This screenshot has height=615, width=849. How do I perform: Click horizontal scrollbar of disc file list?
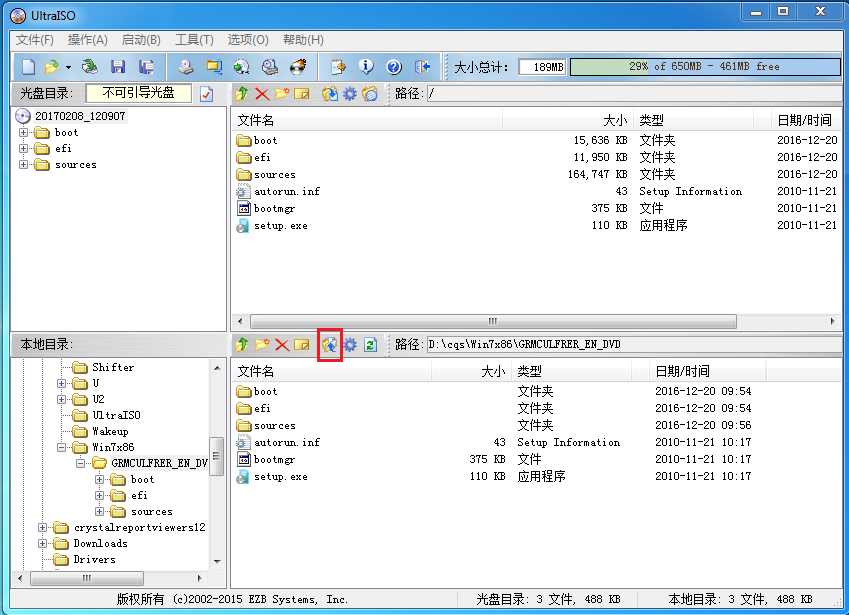tap(493, 322)
